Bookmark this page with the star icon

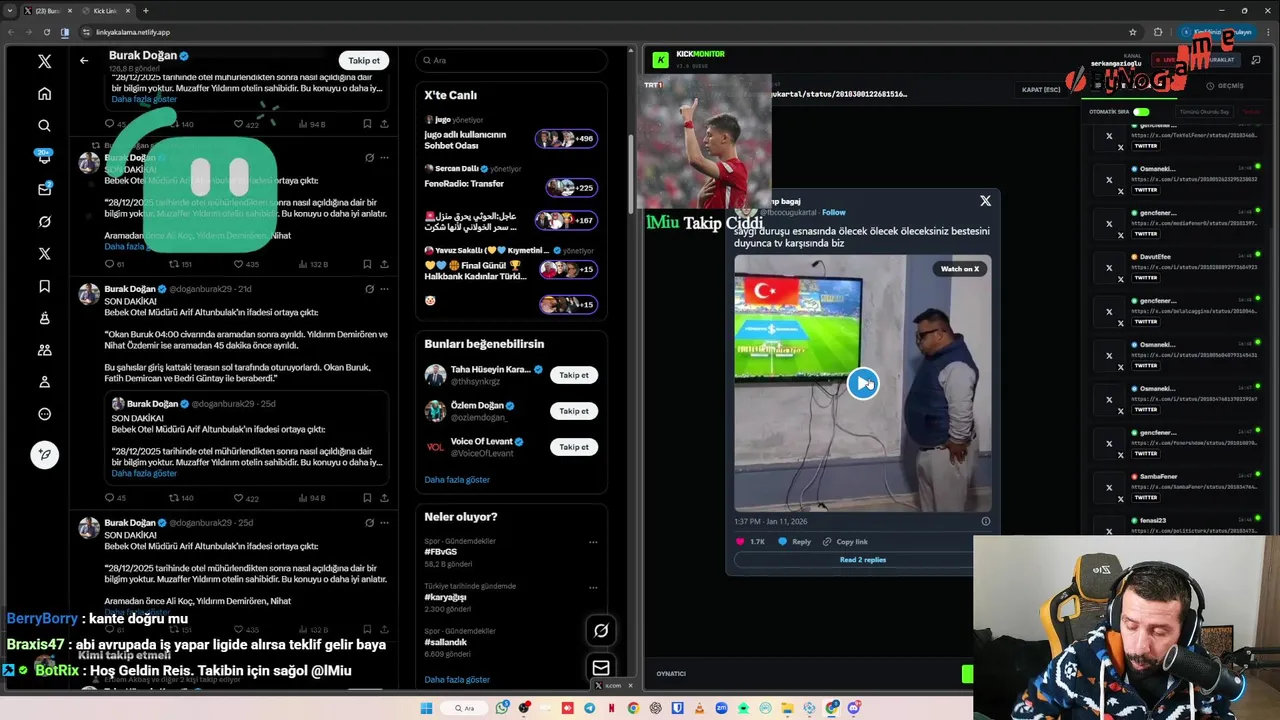coord(1132,32)
